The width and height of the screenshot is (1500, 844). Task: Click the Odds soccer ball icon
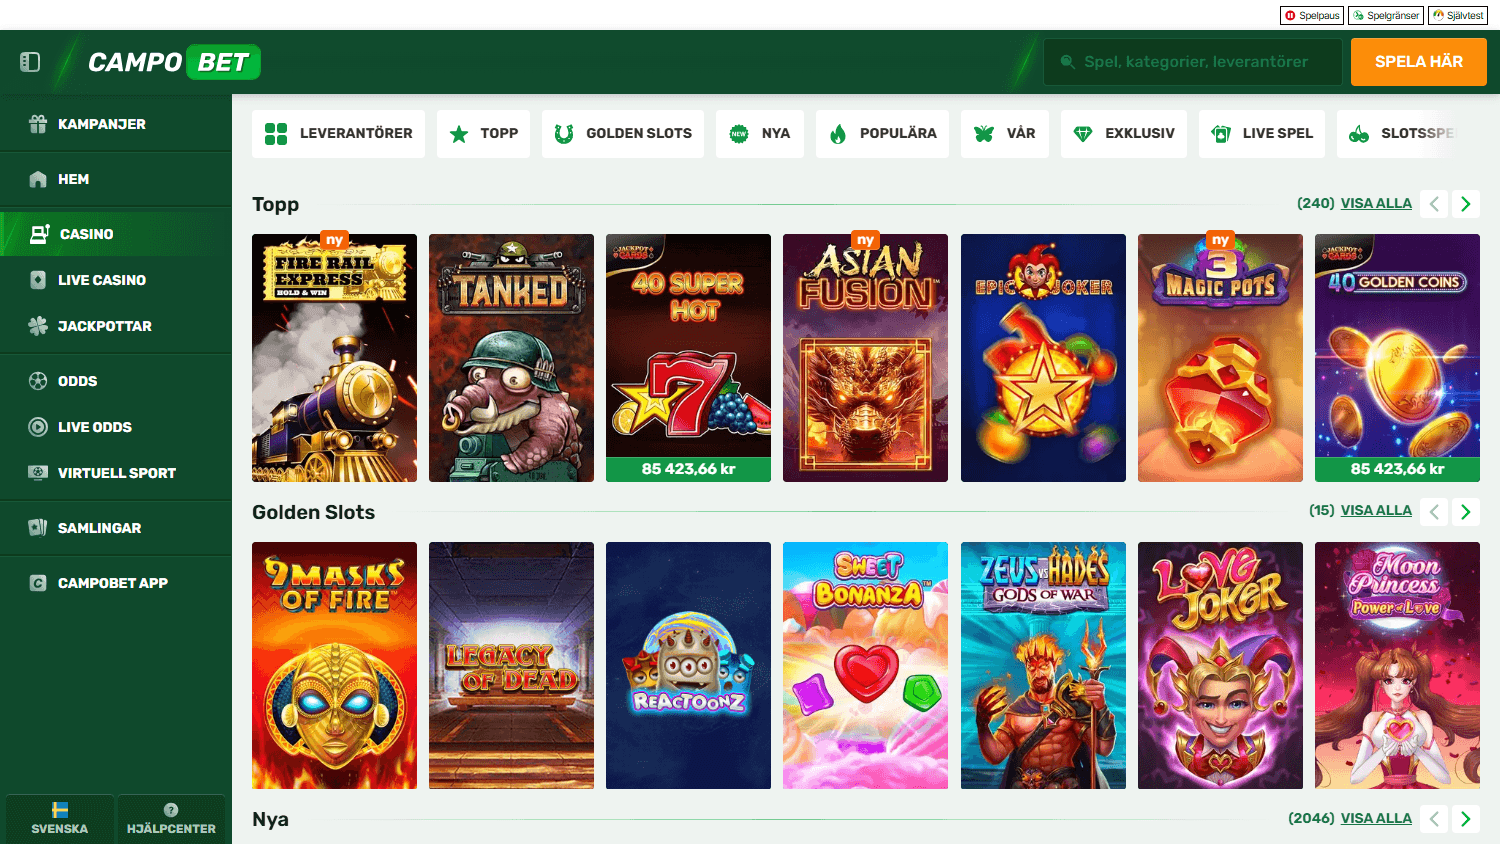(38, 381)
